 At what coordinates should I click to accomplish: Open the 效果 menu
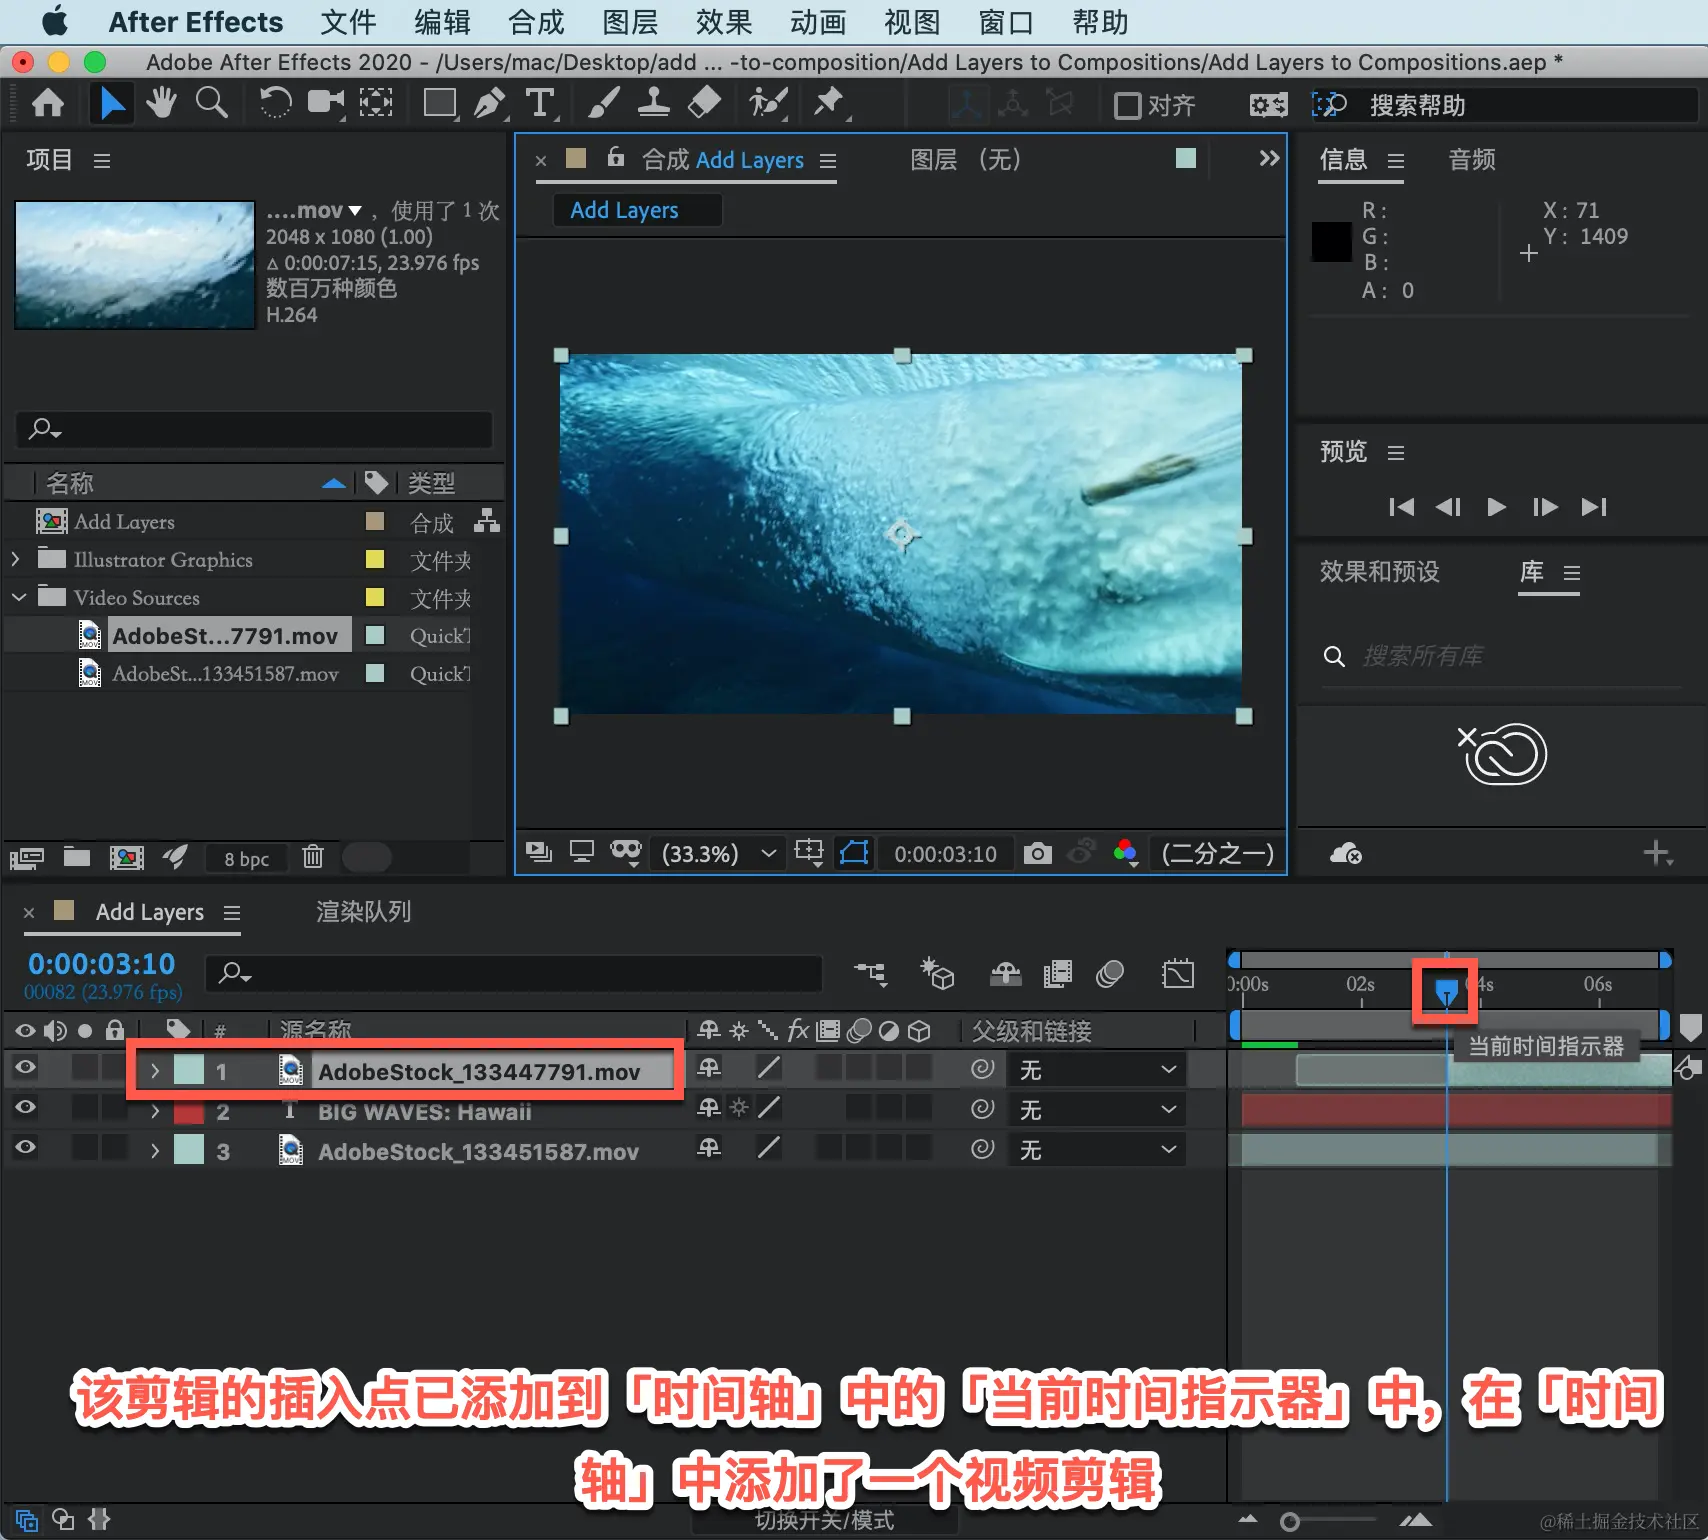[x=724, y=22]
